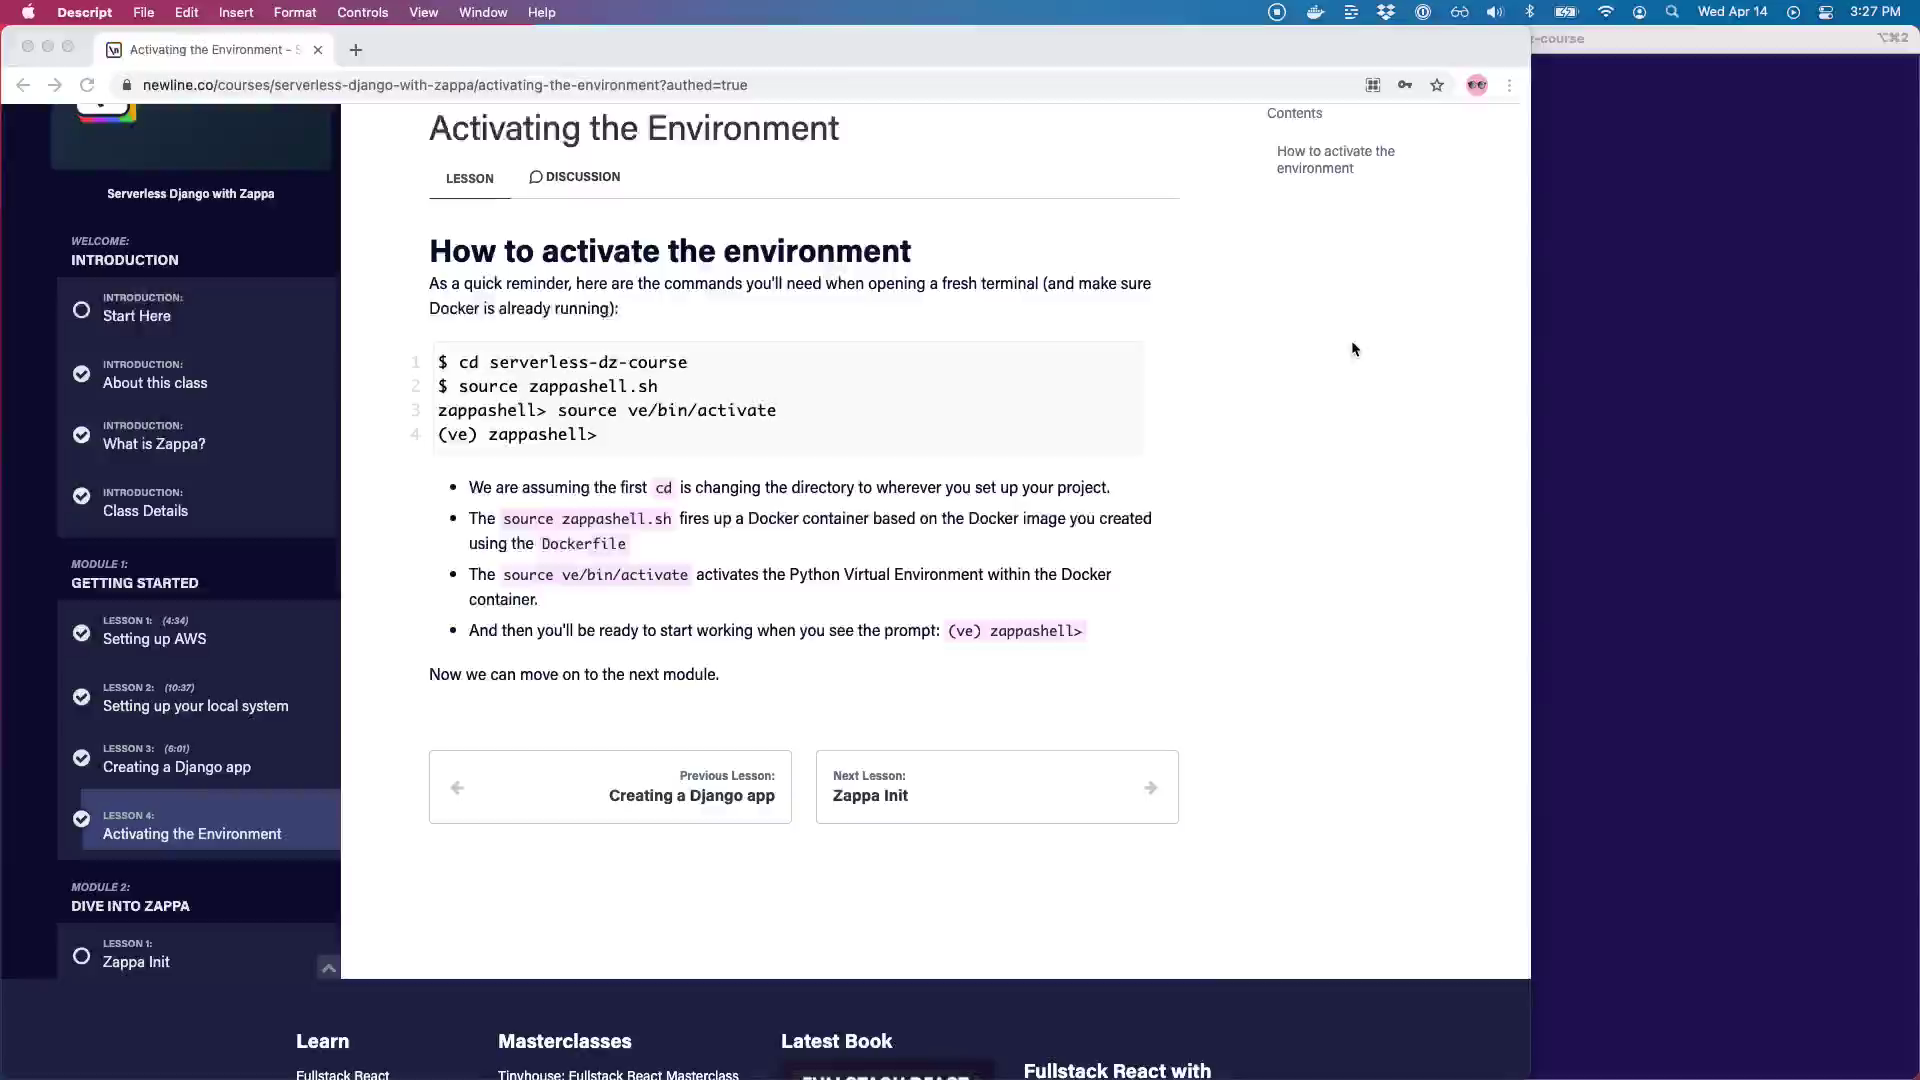Viewport: 1920px width, 1080px height.
Task: Click the Serverless Django with Zappa course title
Action: point(190,194)
